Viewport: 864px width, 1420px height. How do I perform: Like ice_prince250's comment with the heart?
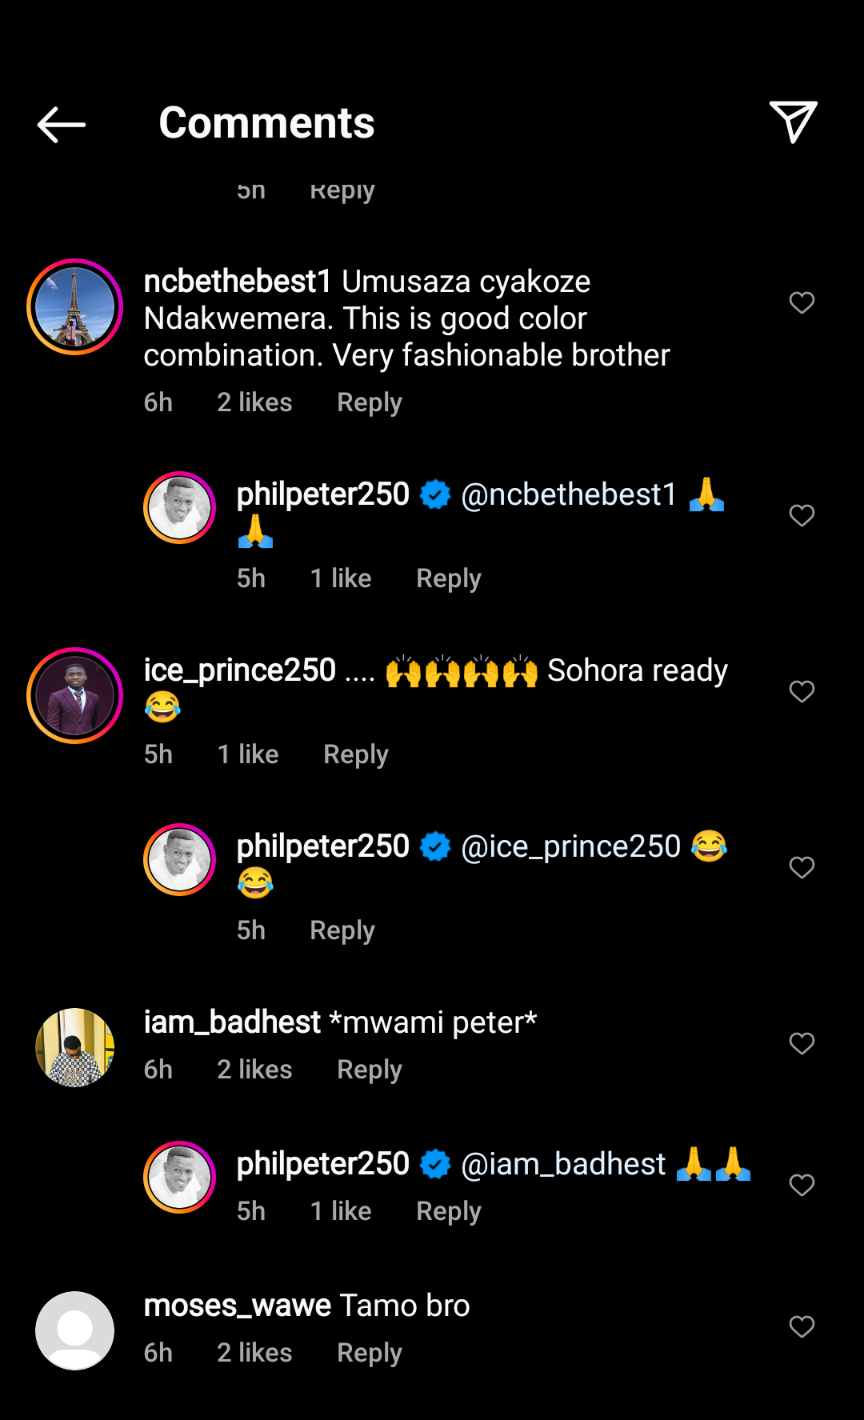(x=802, y=691)
